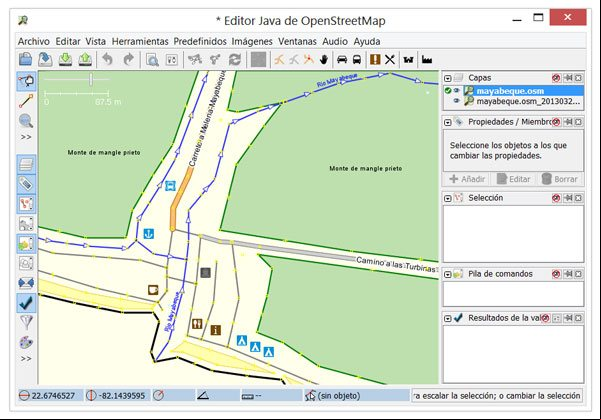601x420 pixels.
Task: Click the cafe cup map marker
Action: click(x=153, y=290)
